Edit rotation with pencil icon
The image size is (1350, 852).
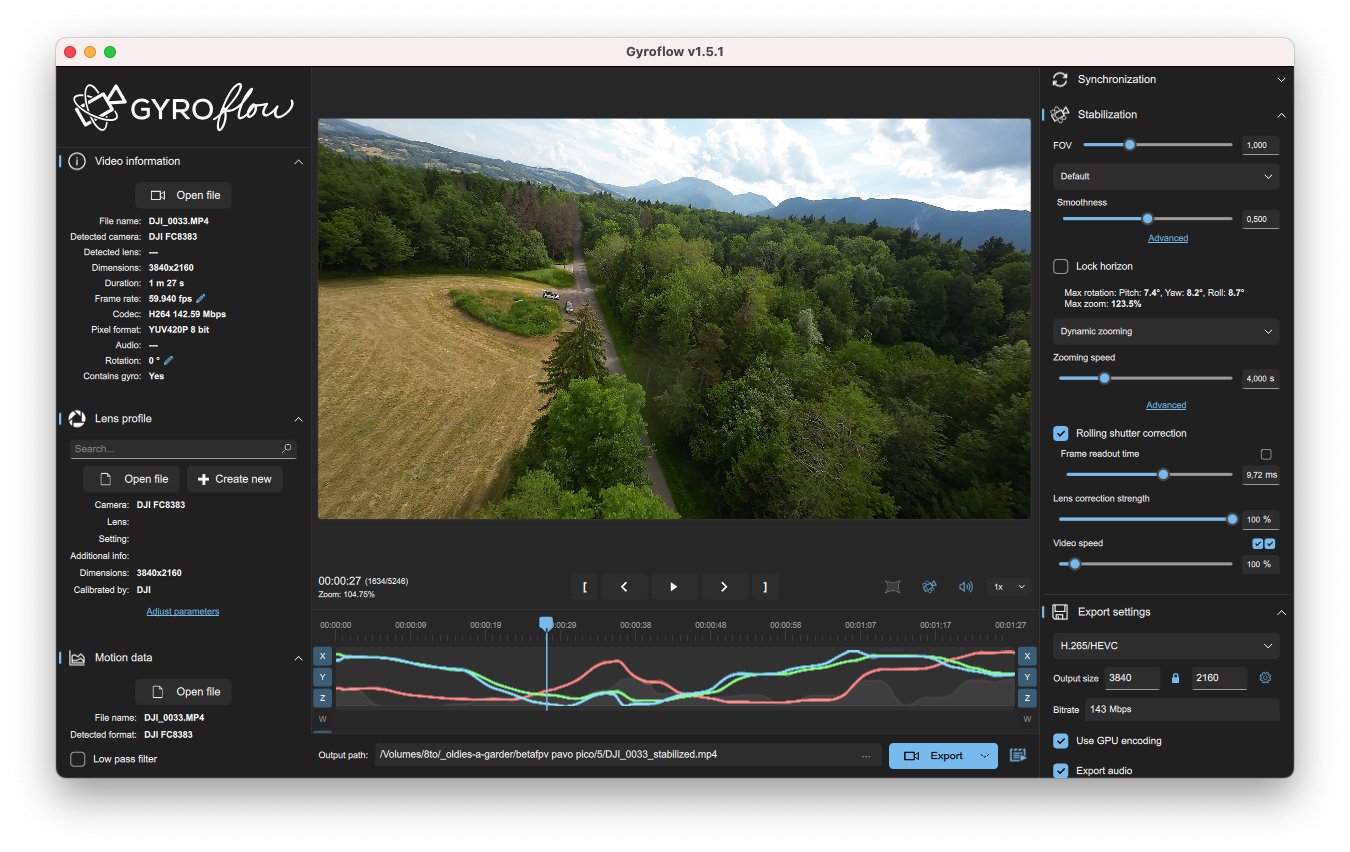[168, 361]
